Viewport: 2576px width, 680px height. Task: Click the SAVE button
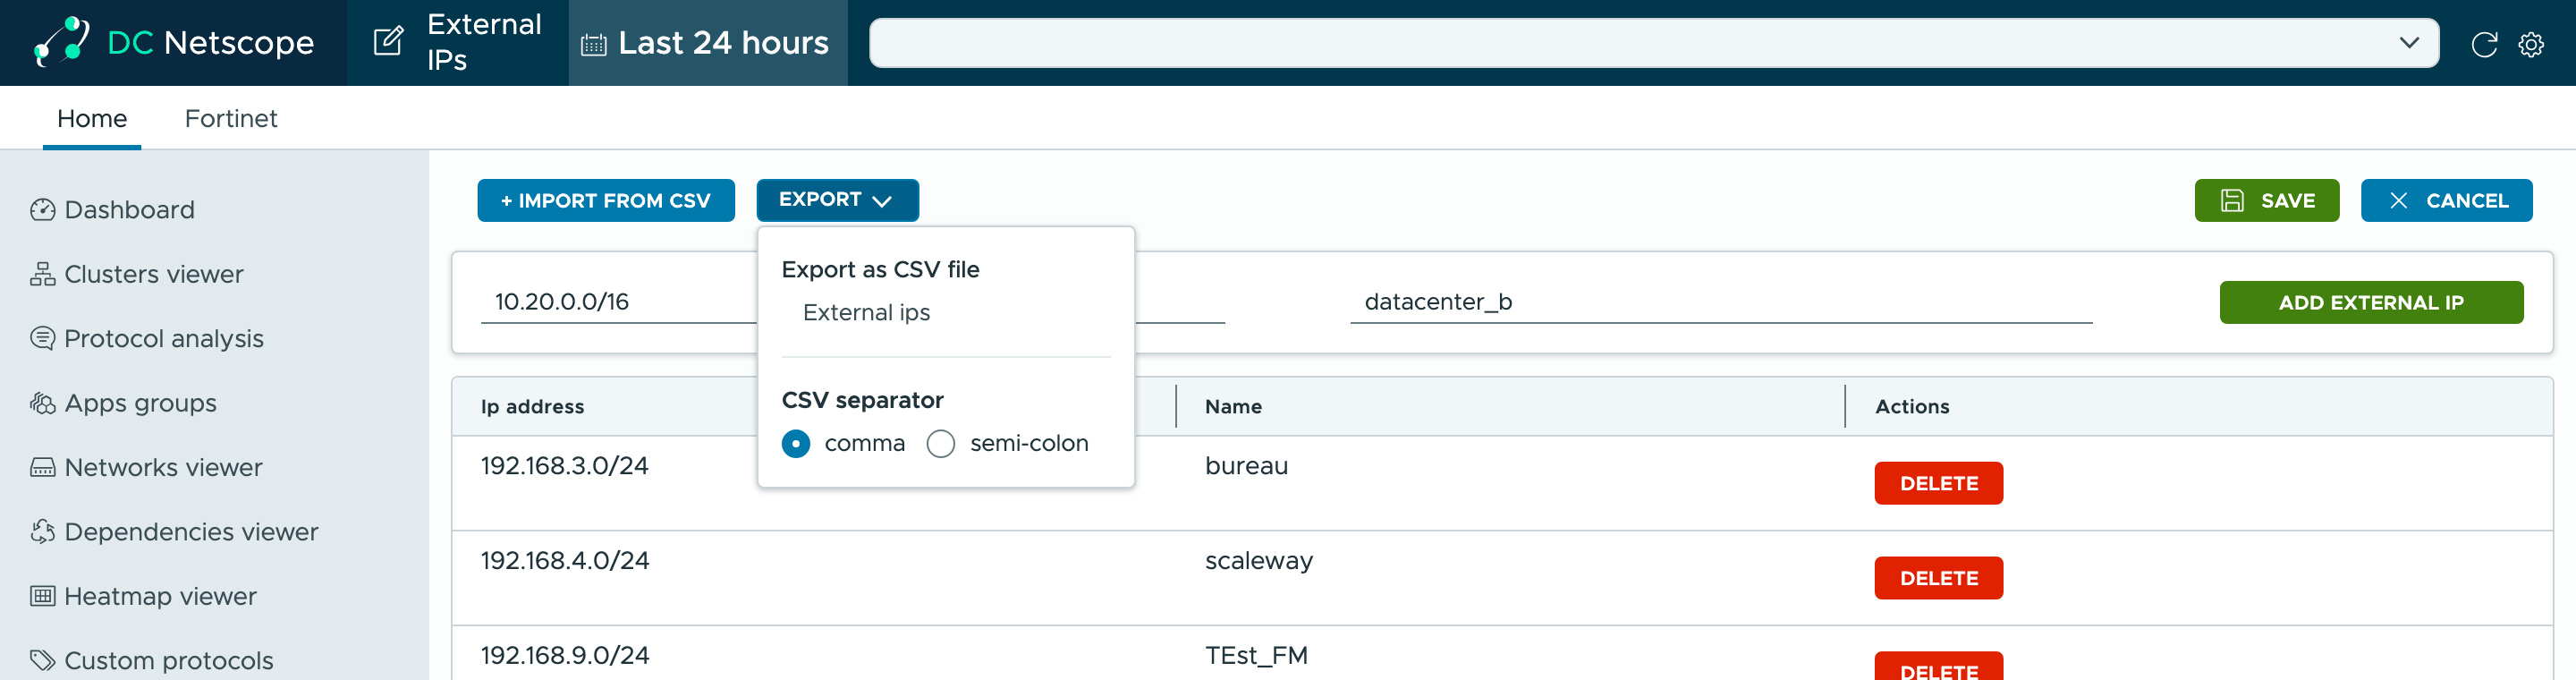(2266, 200)
